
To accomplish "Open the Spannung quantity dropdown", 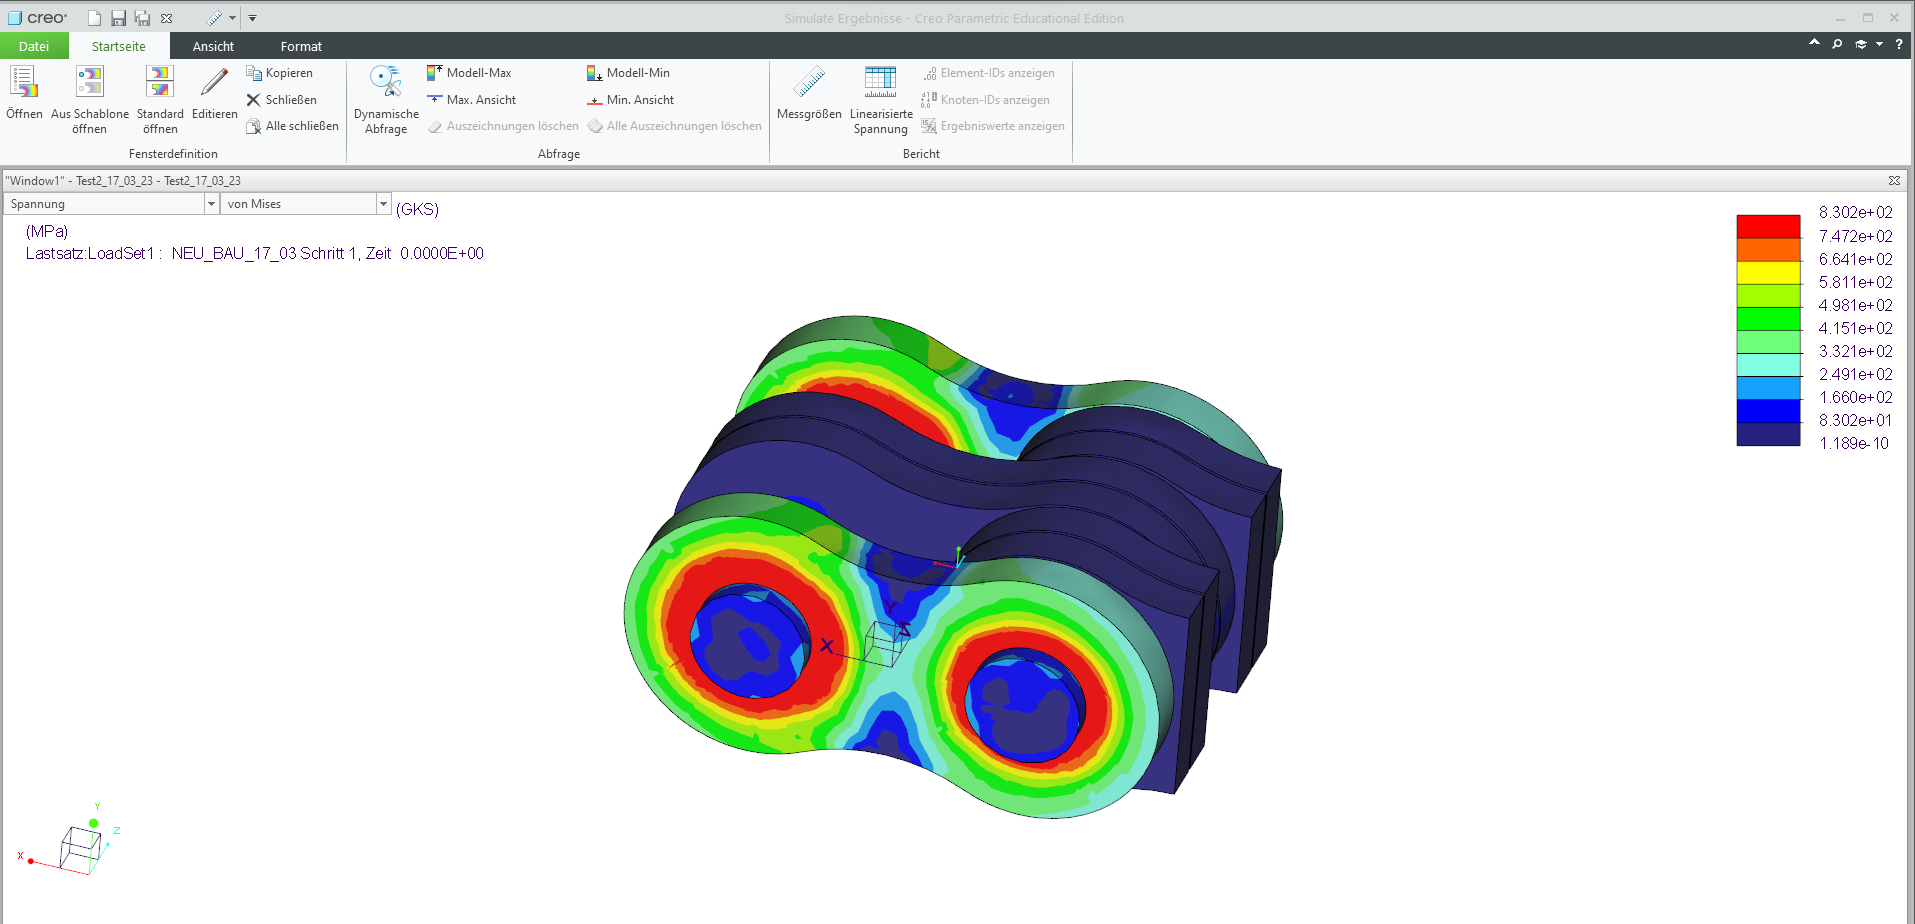I will 211,203.
